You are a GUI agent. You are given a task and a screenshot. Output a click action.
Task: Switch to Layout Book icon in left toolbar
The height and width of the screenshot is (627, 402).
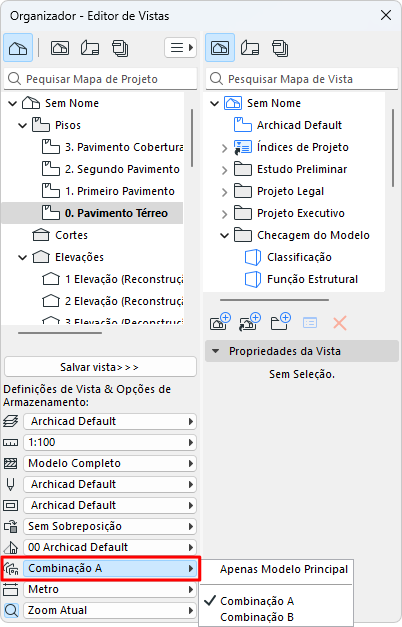pos(90,48)
